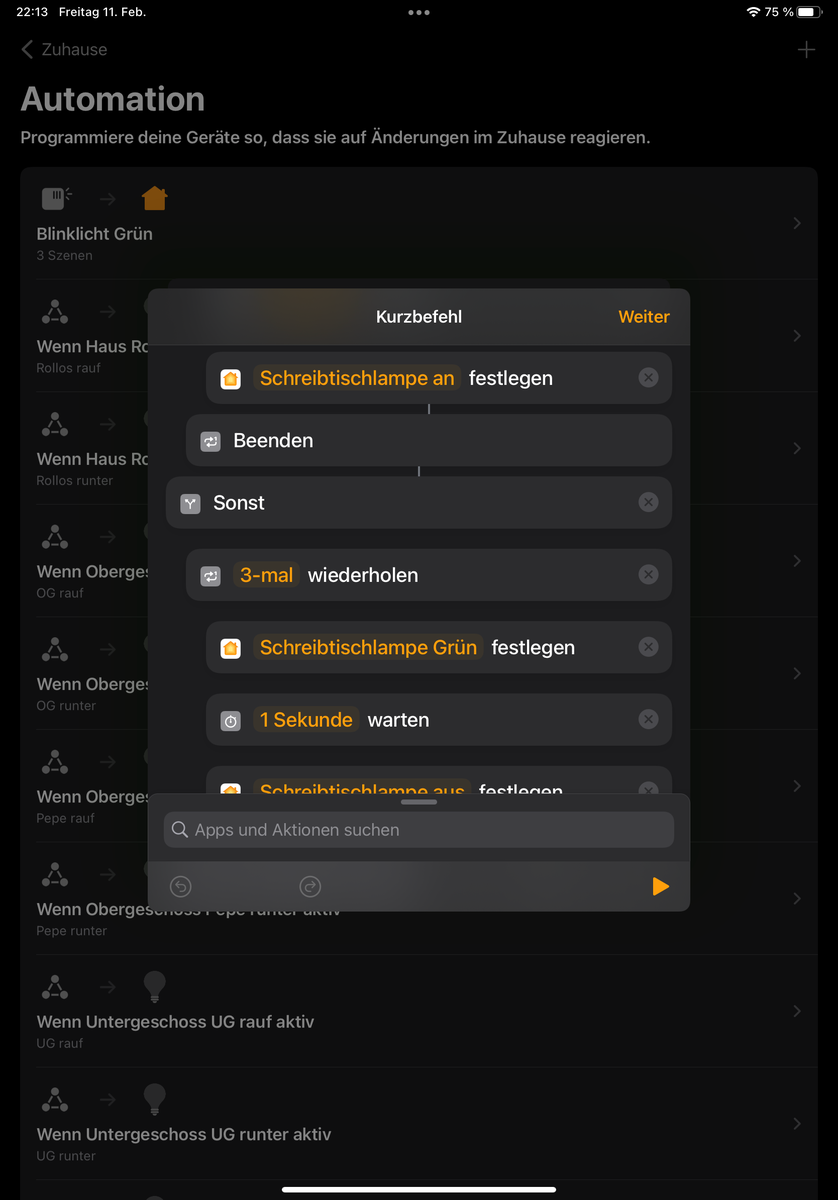Screen dimensions: 838x1200
Task: Tap the redo arrow icon
Action: 310,886
